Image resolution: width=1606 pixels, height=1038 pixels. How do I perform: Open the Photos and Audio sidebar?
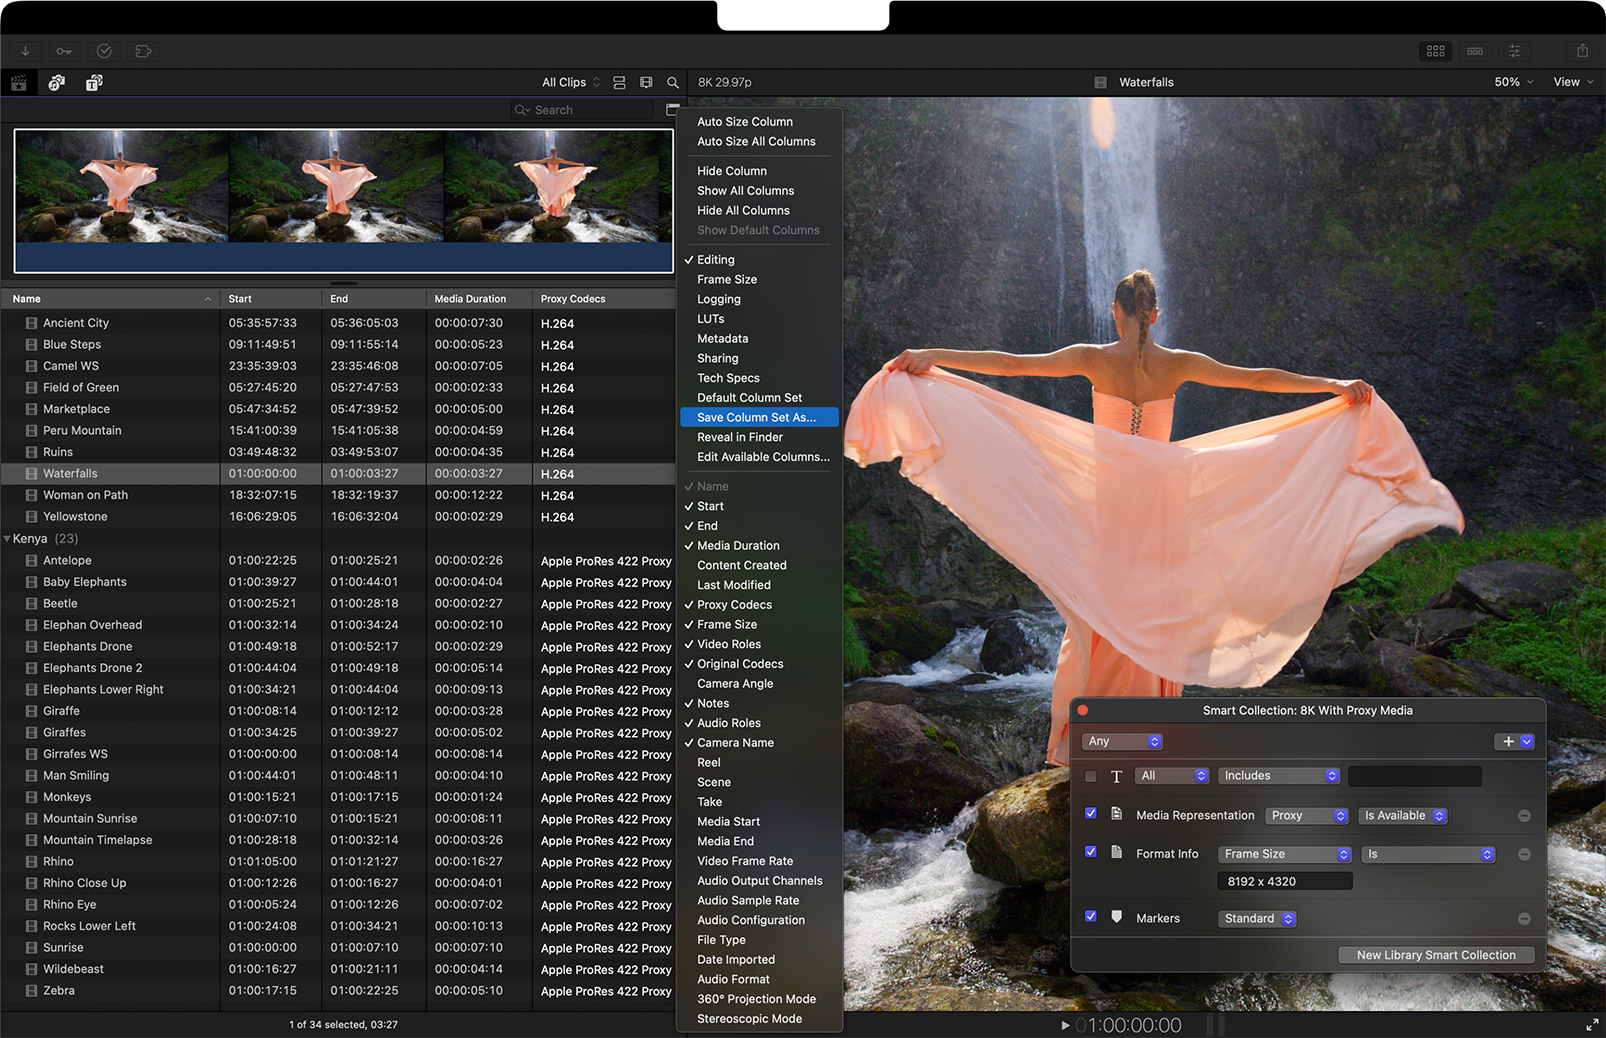(57, 83)
